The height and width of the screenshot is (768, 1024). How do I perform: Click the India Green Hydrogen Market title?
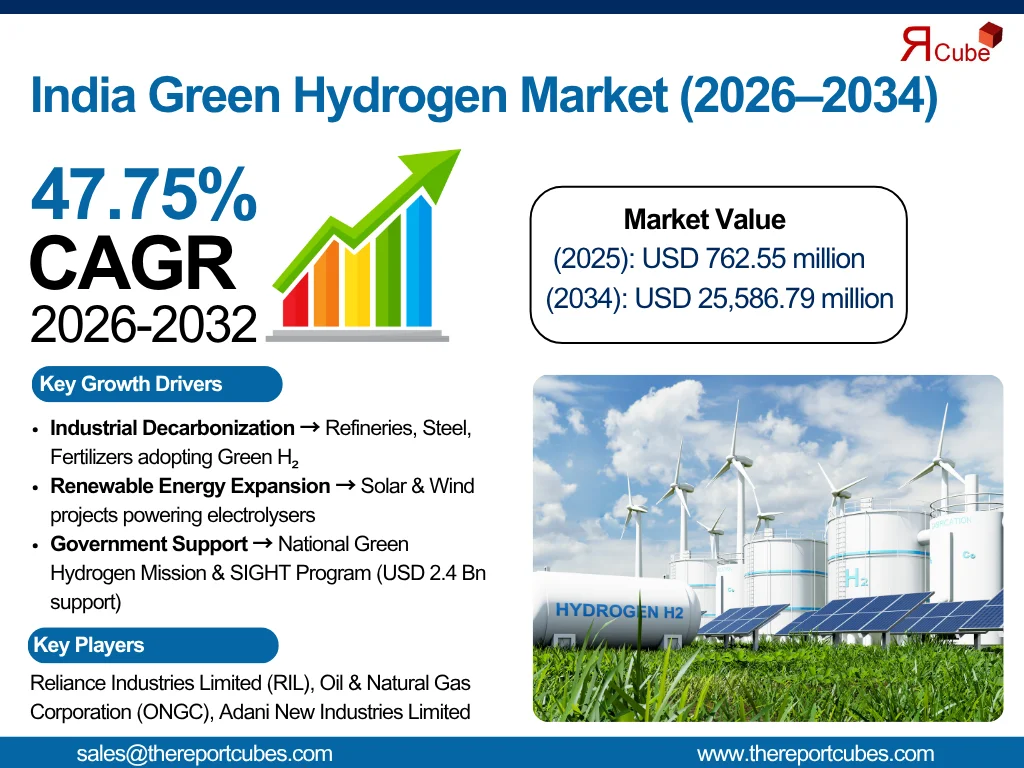pyautogui.click(x=484, y=97)
